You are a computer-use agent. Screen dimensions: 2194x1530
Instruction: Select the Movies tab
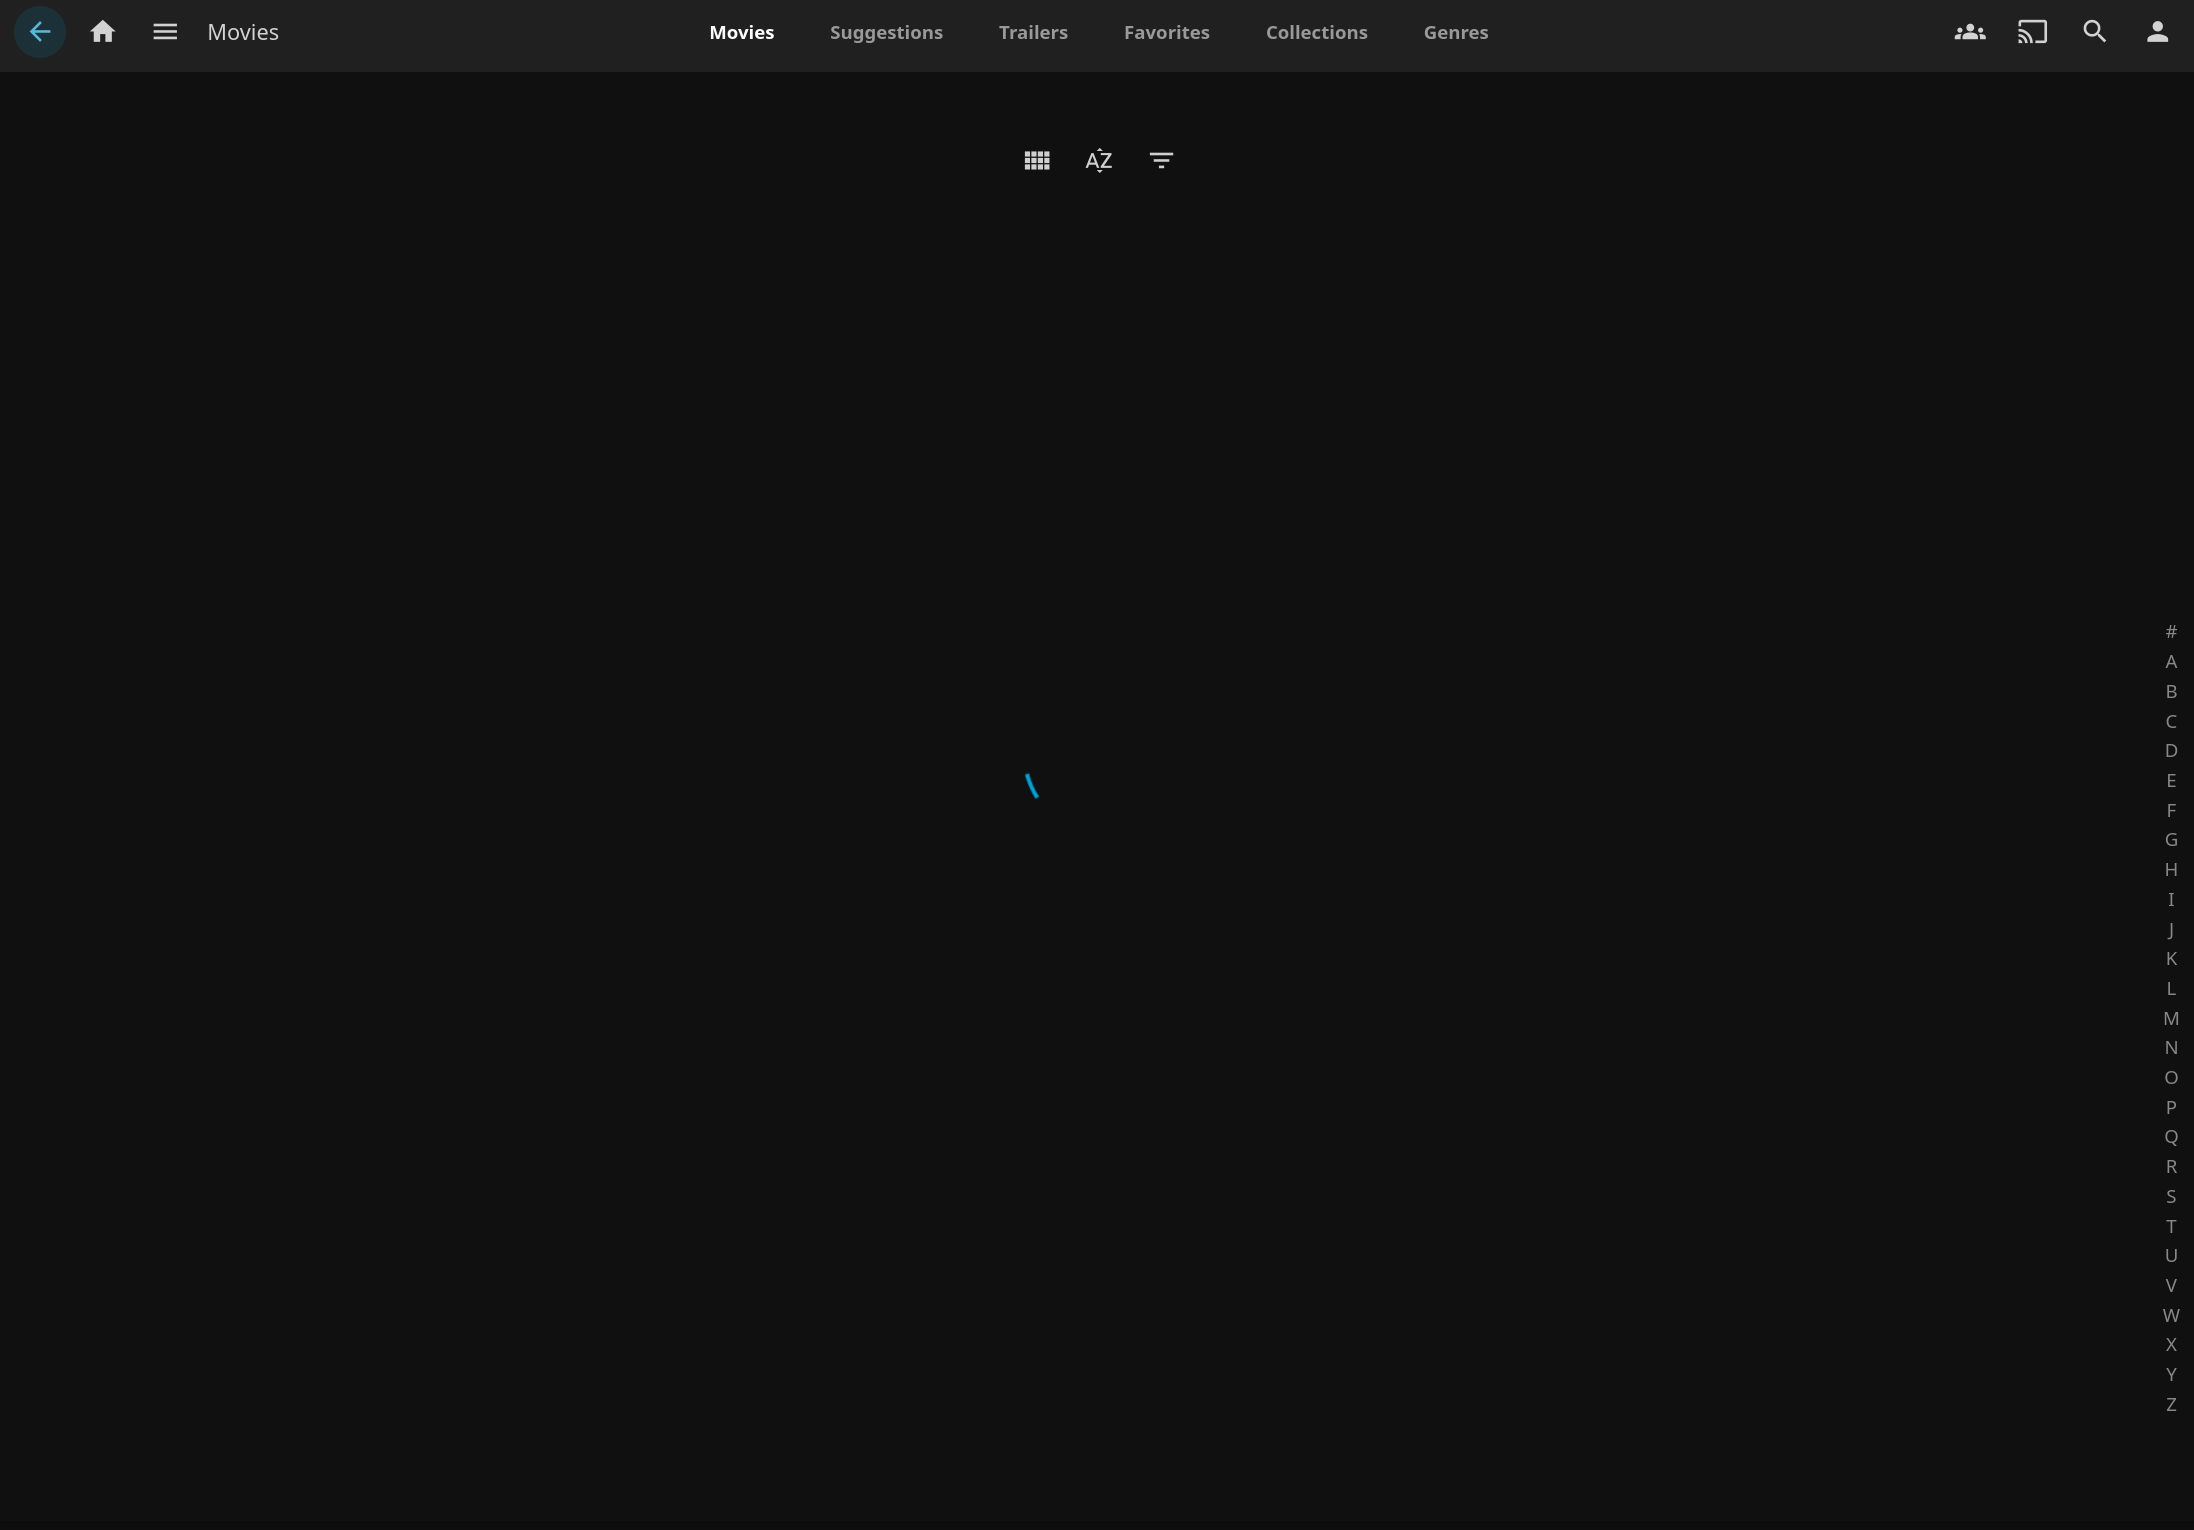coord(741,32)
